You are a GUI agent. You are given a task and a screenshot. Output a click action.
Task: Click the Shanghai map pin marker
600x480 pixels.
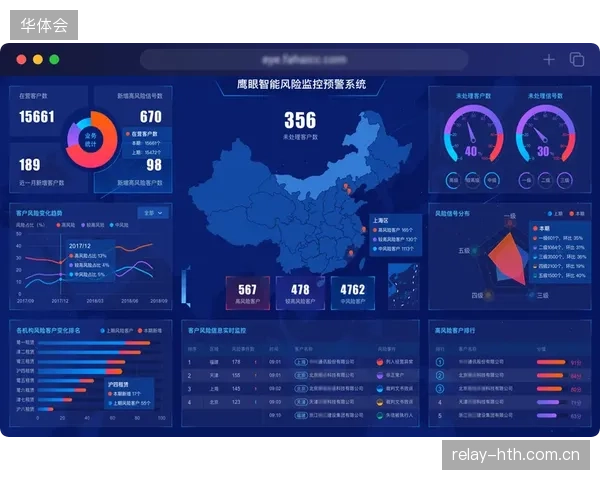pyautogui.click(x=364, y=230)
